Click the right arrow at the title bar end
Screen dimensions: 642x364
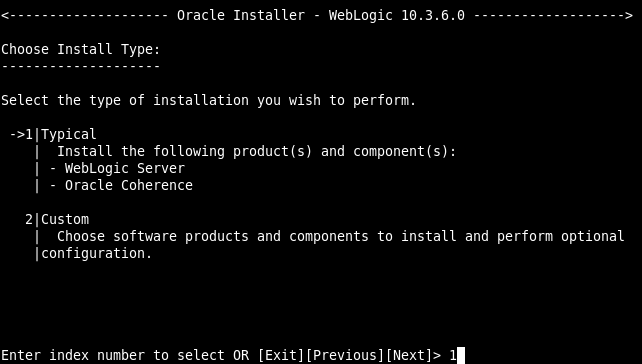[x=629, y=16]
